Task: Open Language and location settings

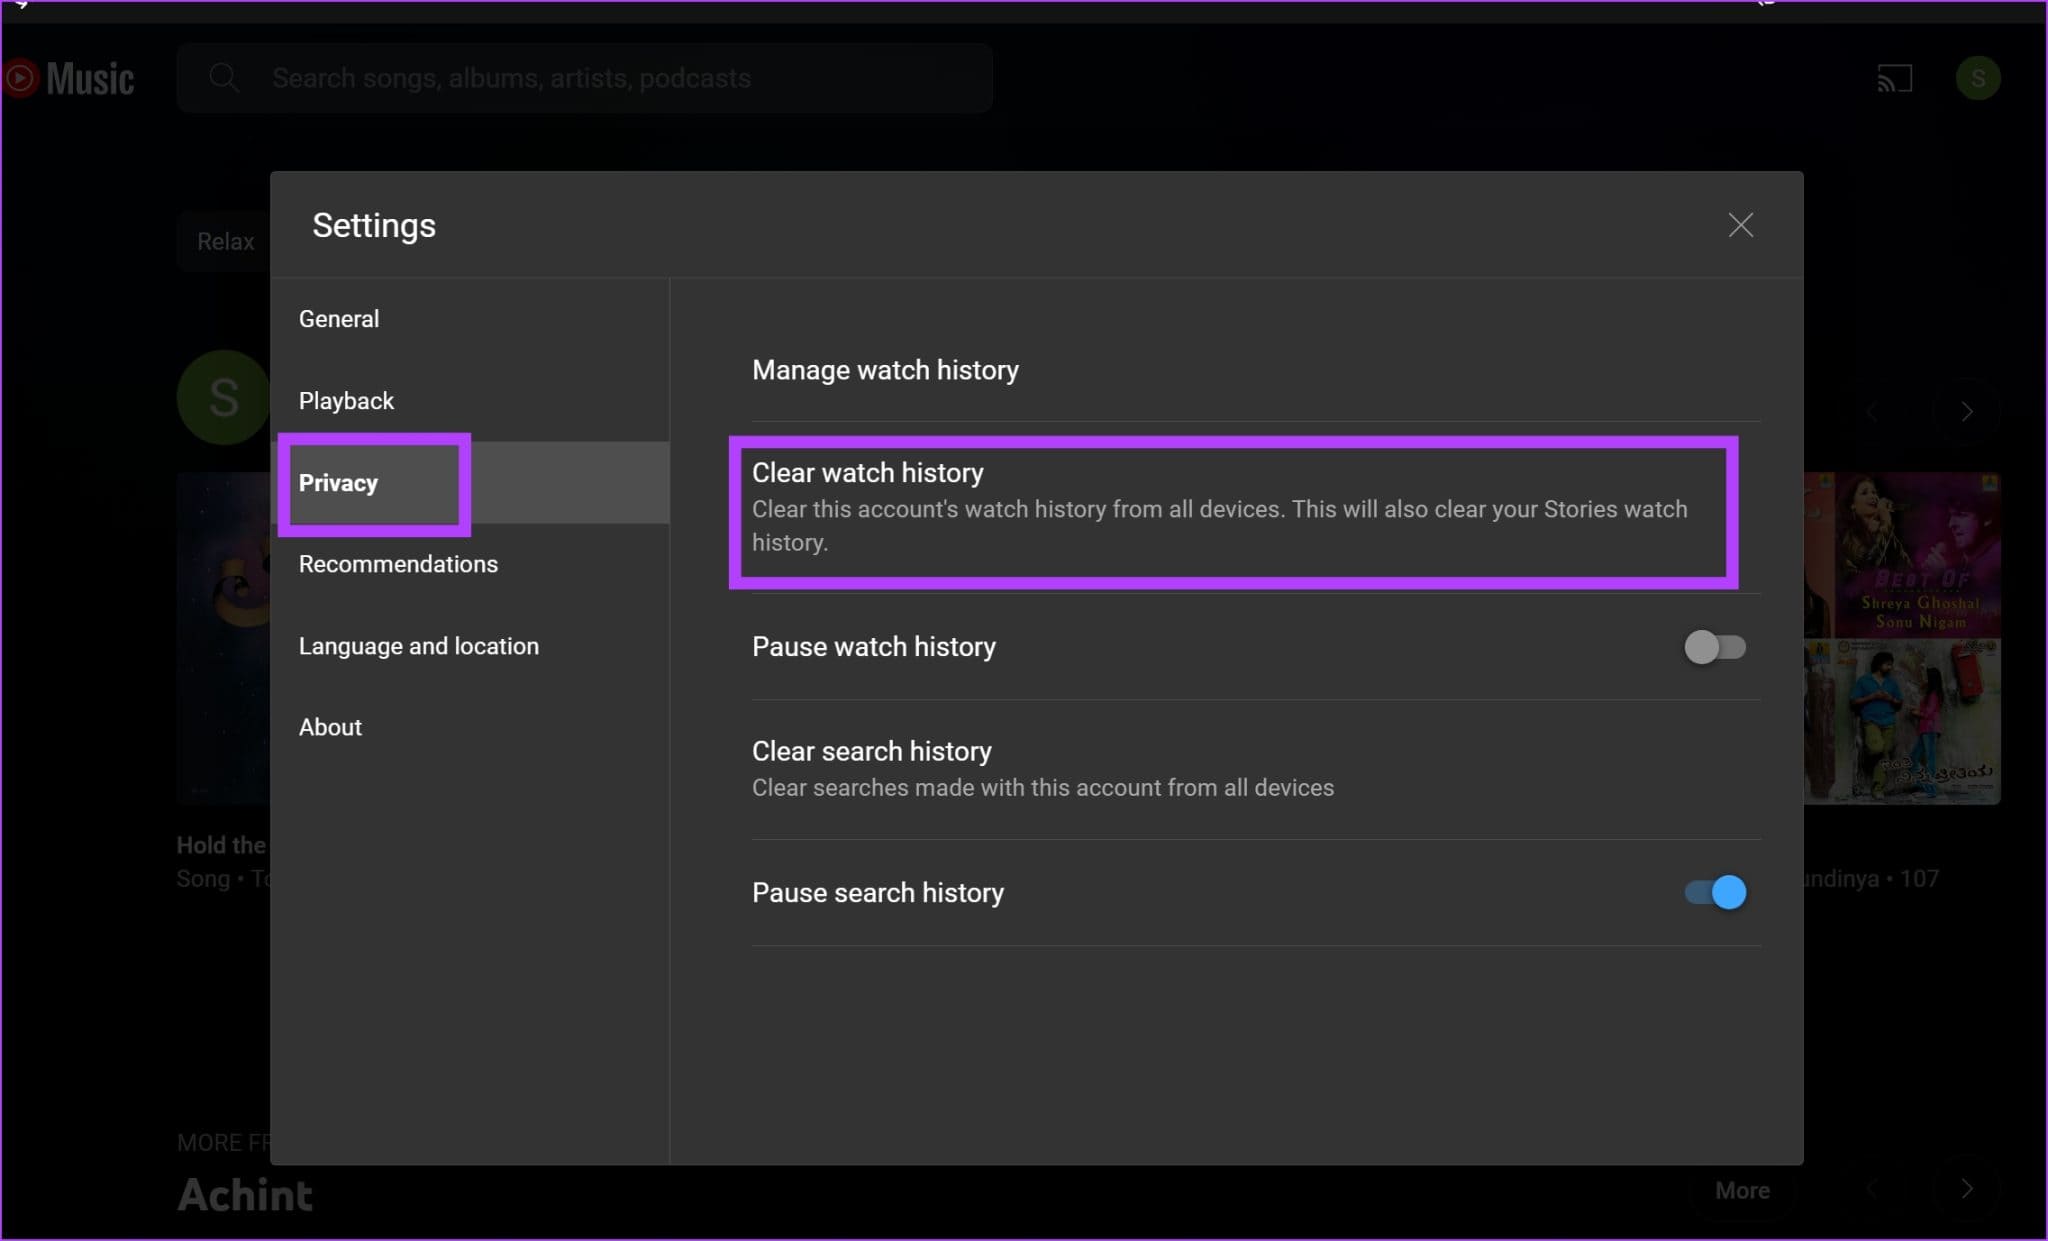Action: pos(469,646)
